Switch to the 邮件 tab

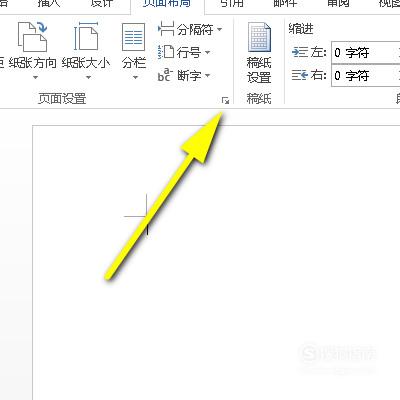pos(285,4)
